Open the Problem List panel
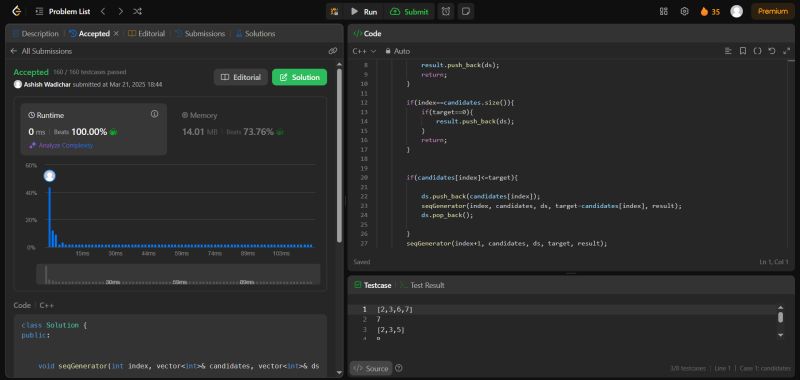 point(62,11)
